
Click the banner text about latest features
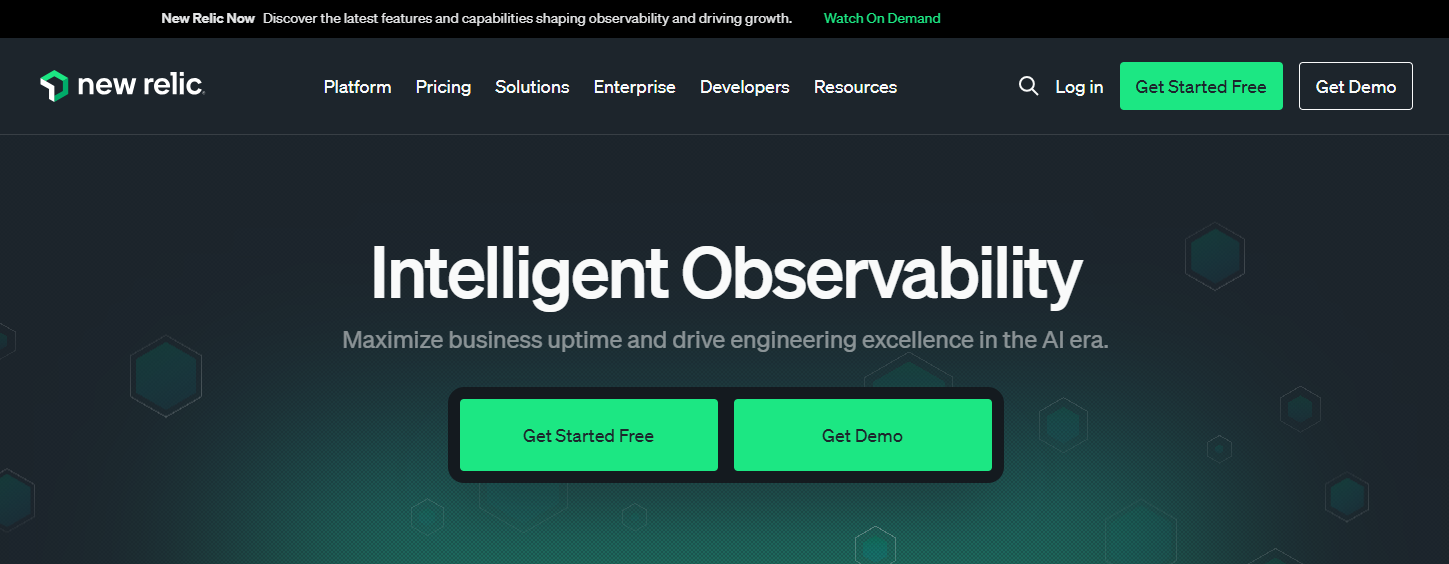point(527,18)
